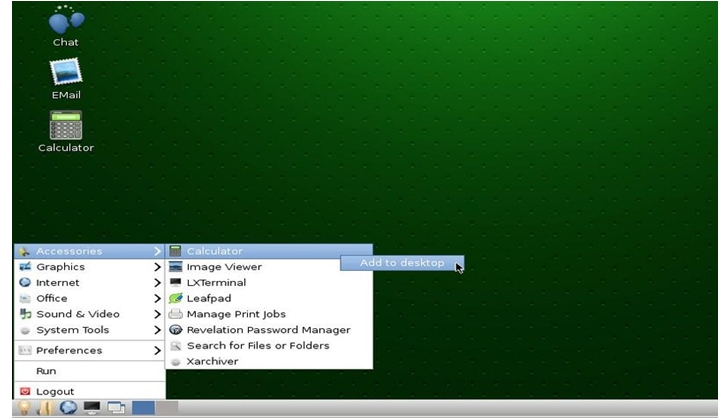Switch to the blue first desktop pager

(x=144, y=407)
